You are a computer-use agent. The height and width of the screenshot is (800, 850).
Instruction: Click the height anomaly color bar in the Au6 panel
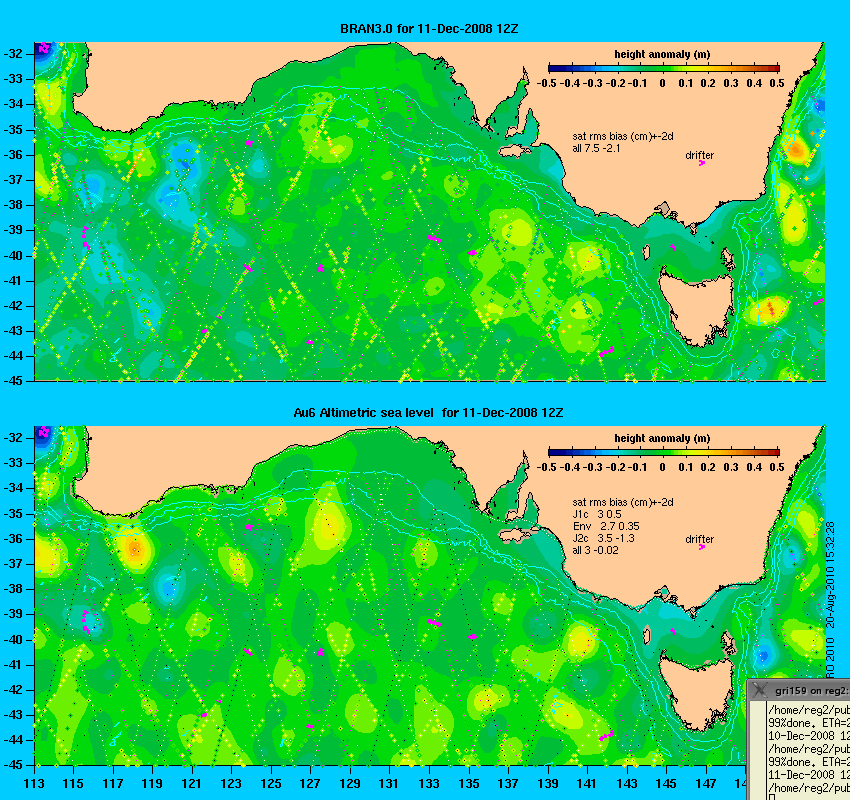pyautogui.click(x=664, y=452)
